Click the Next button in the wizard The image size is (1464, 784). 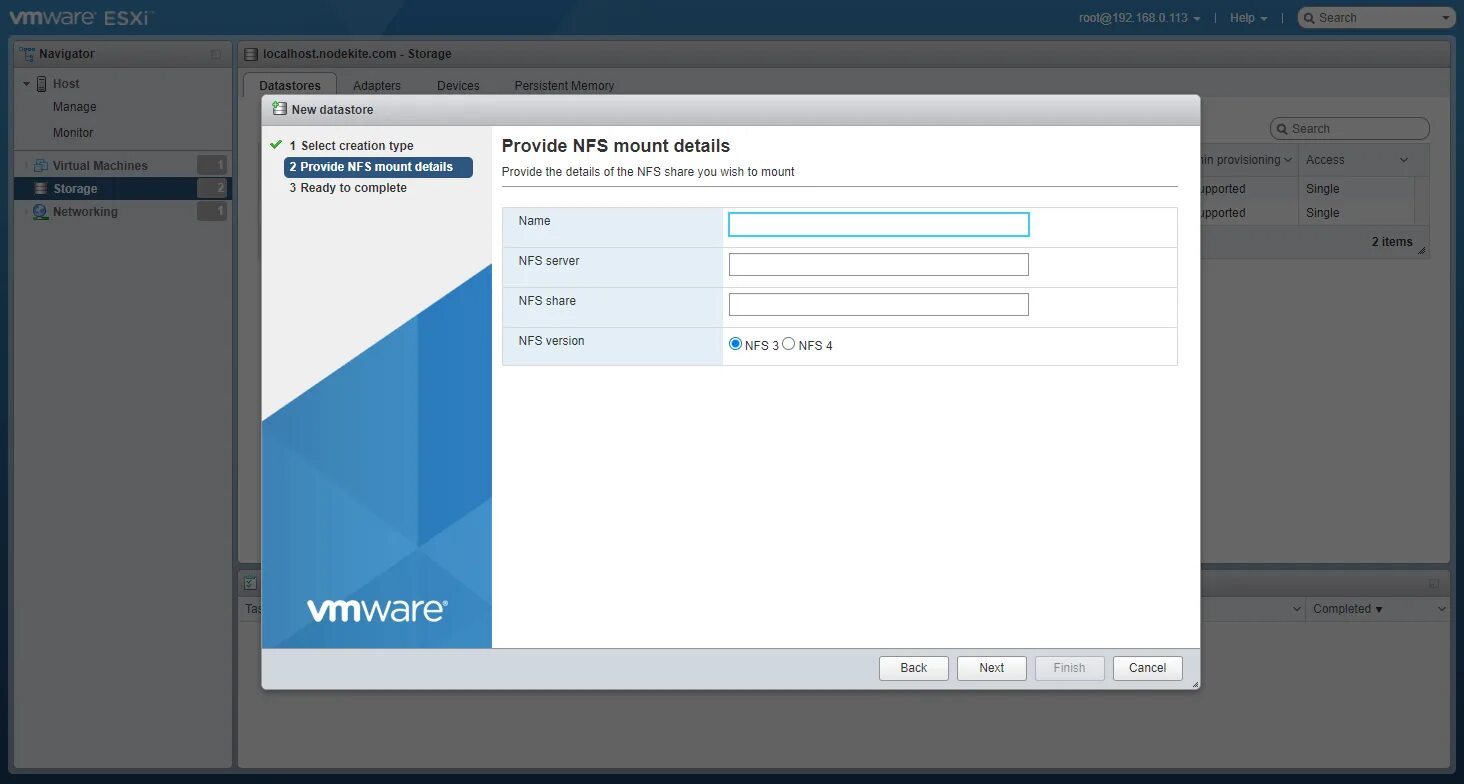(x=991, y=668)
